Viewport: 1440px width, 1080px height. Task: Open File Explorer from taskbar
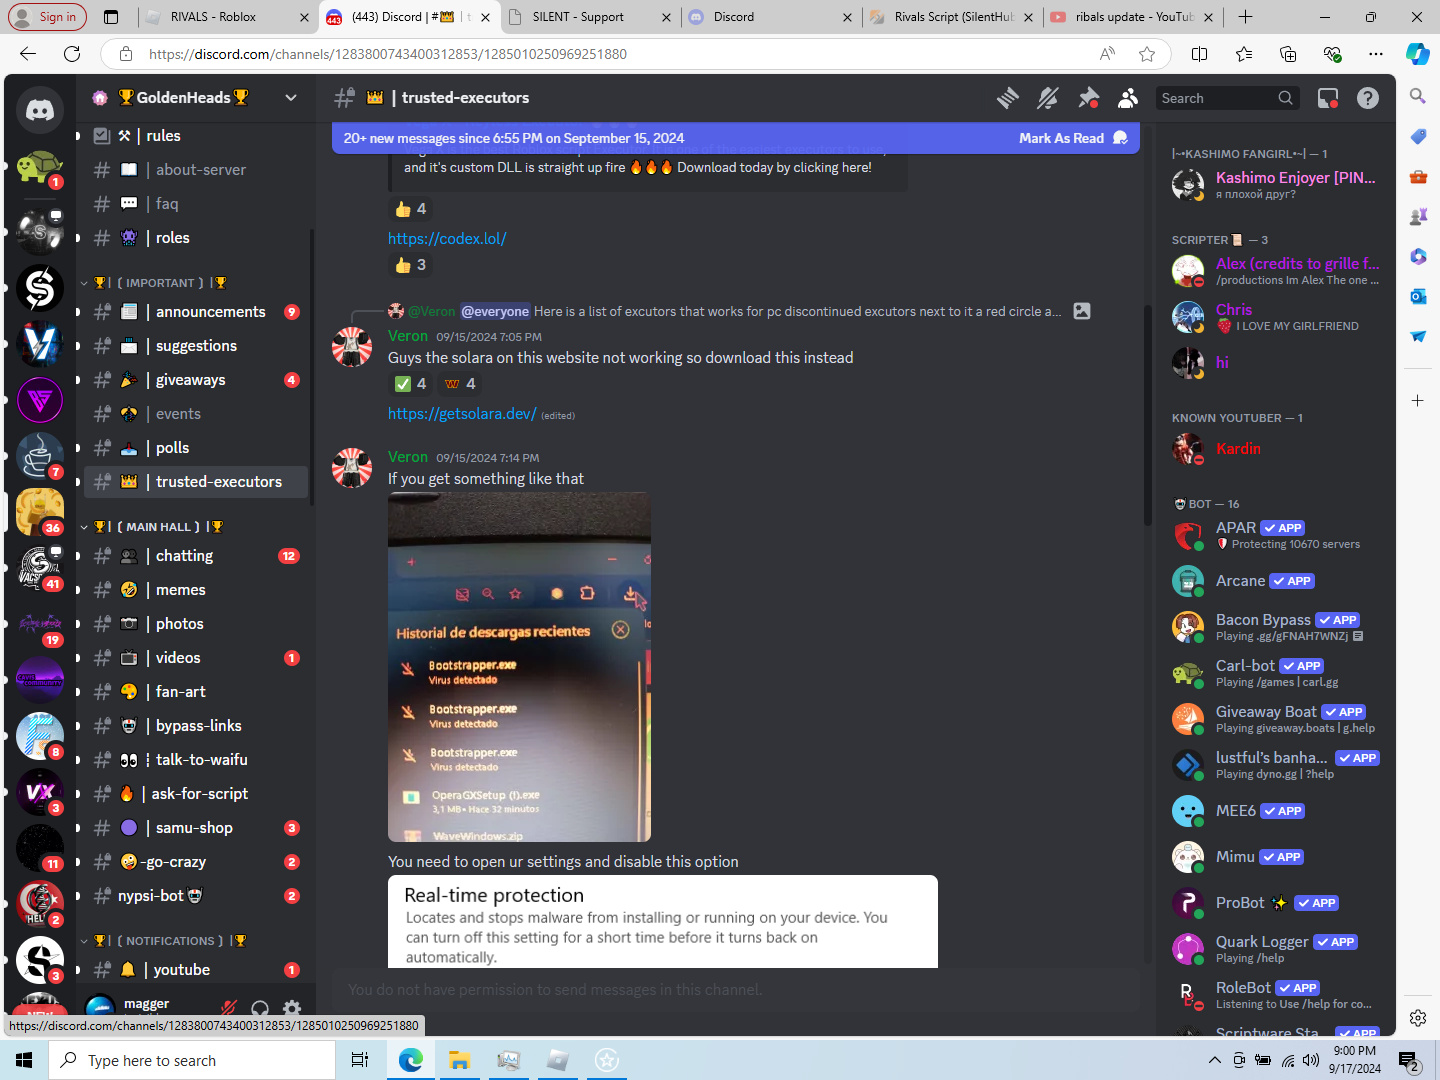pos(459,1060)
